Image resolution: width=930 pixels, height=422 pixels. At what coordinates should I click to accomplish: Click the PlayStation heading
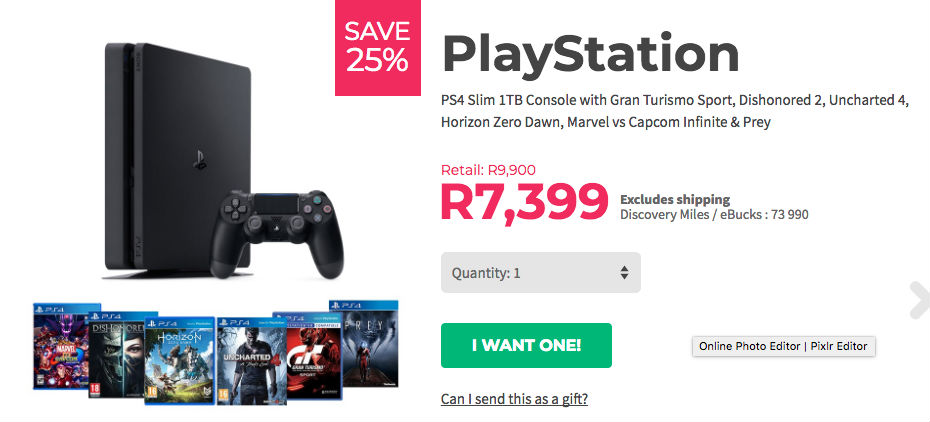click(590, 55)
